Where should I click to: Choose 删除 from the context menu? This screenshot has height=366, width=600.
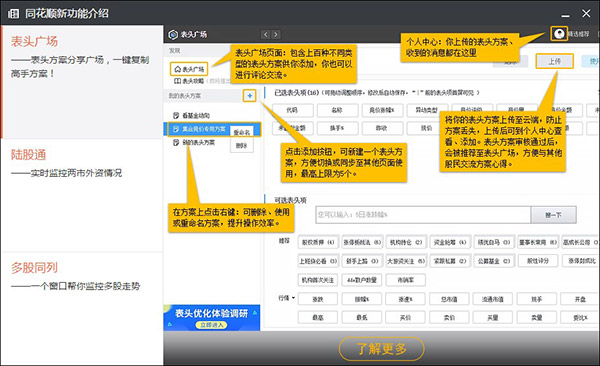coord(241,145)
